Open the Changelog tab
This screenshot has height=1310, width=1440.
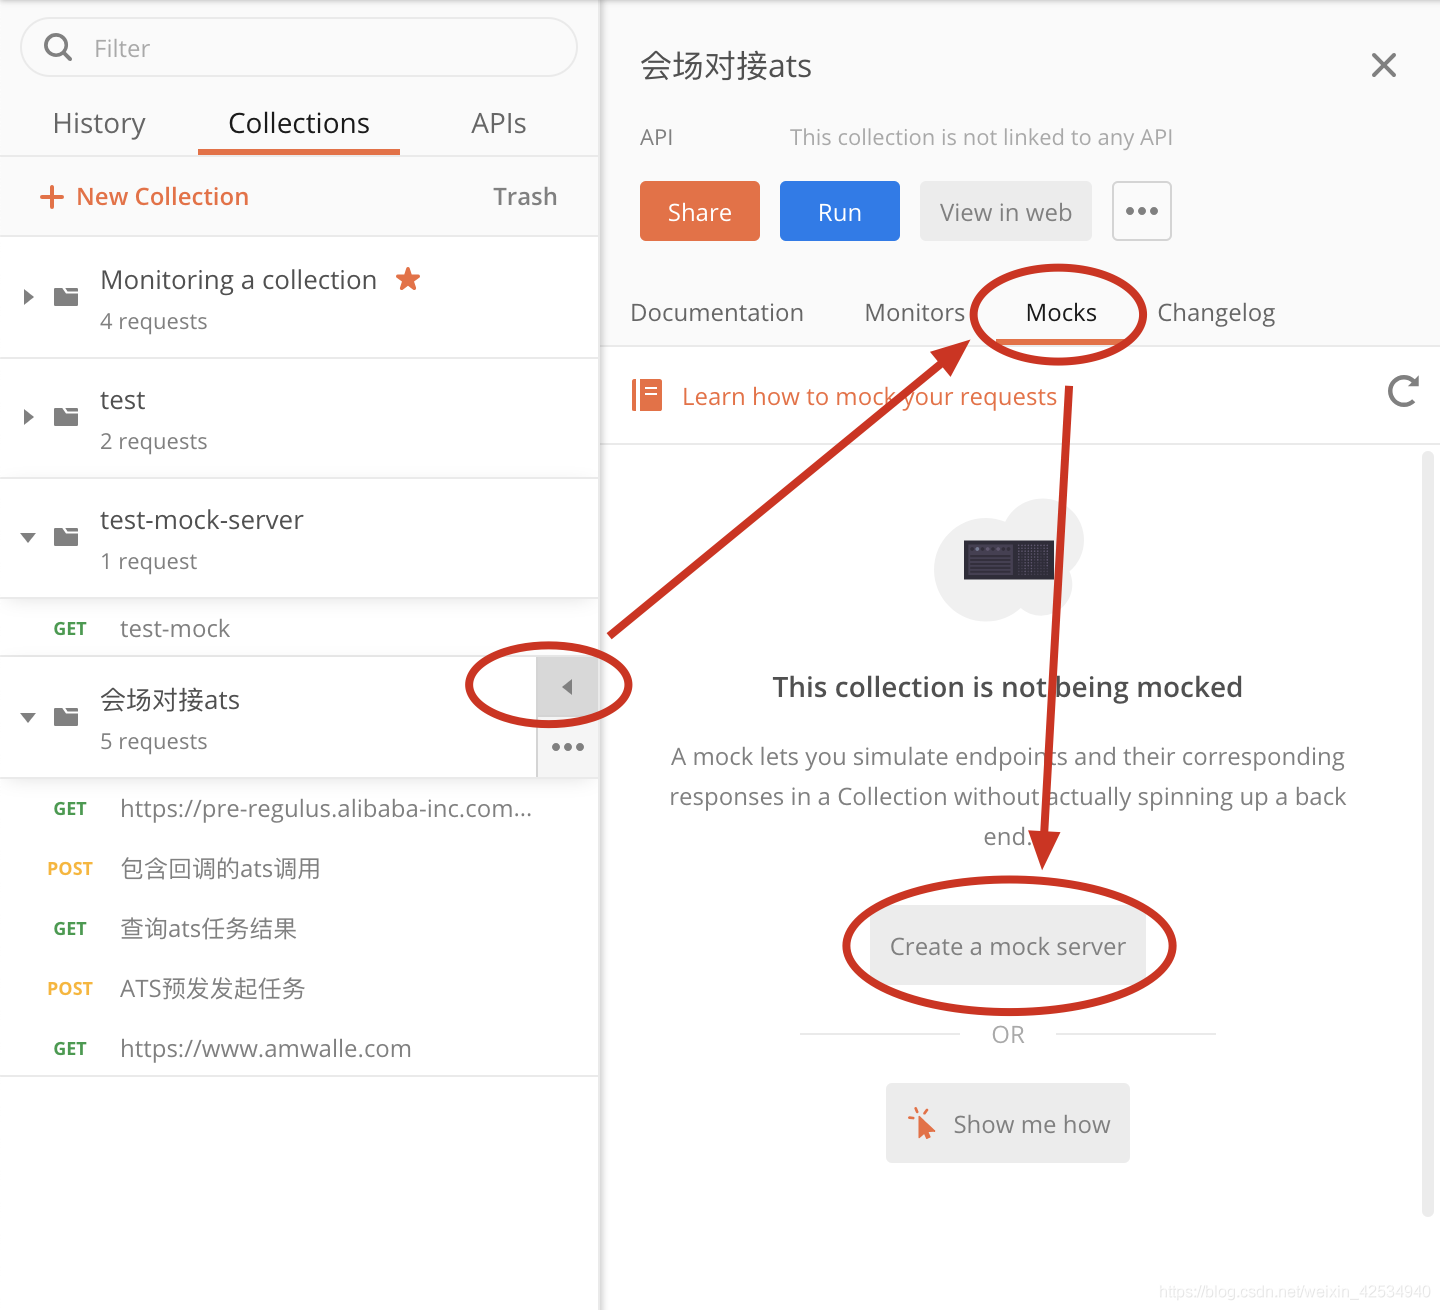pos(1216,313)
